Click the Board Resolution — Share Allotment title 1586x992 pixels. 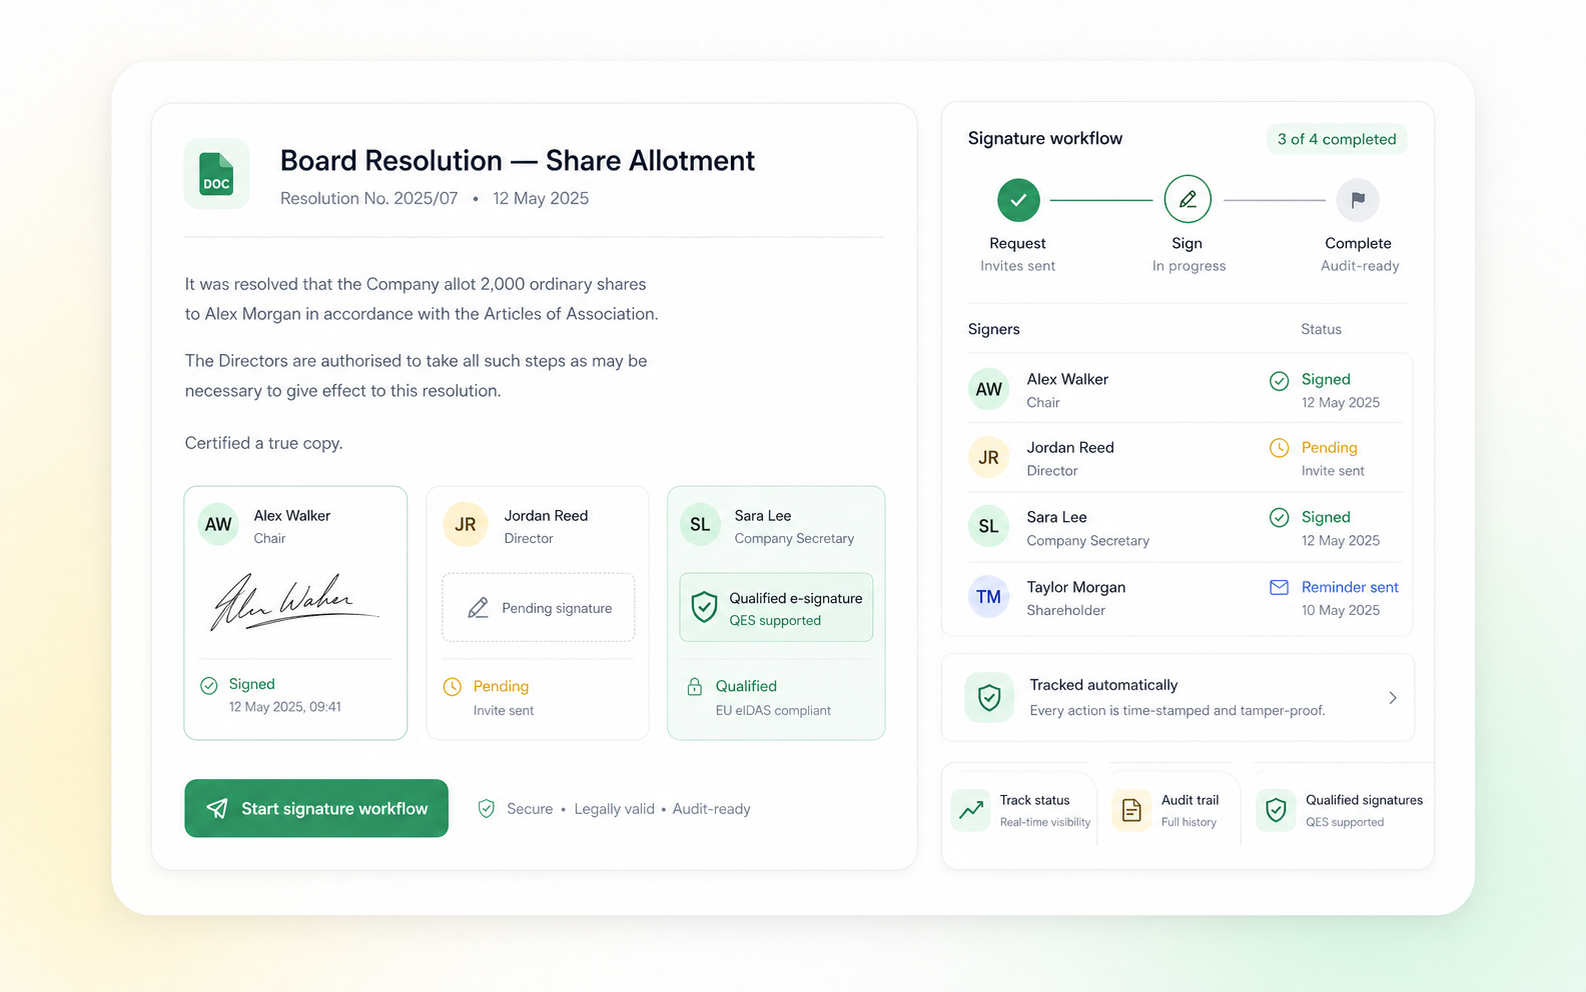tap(517, 161)
